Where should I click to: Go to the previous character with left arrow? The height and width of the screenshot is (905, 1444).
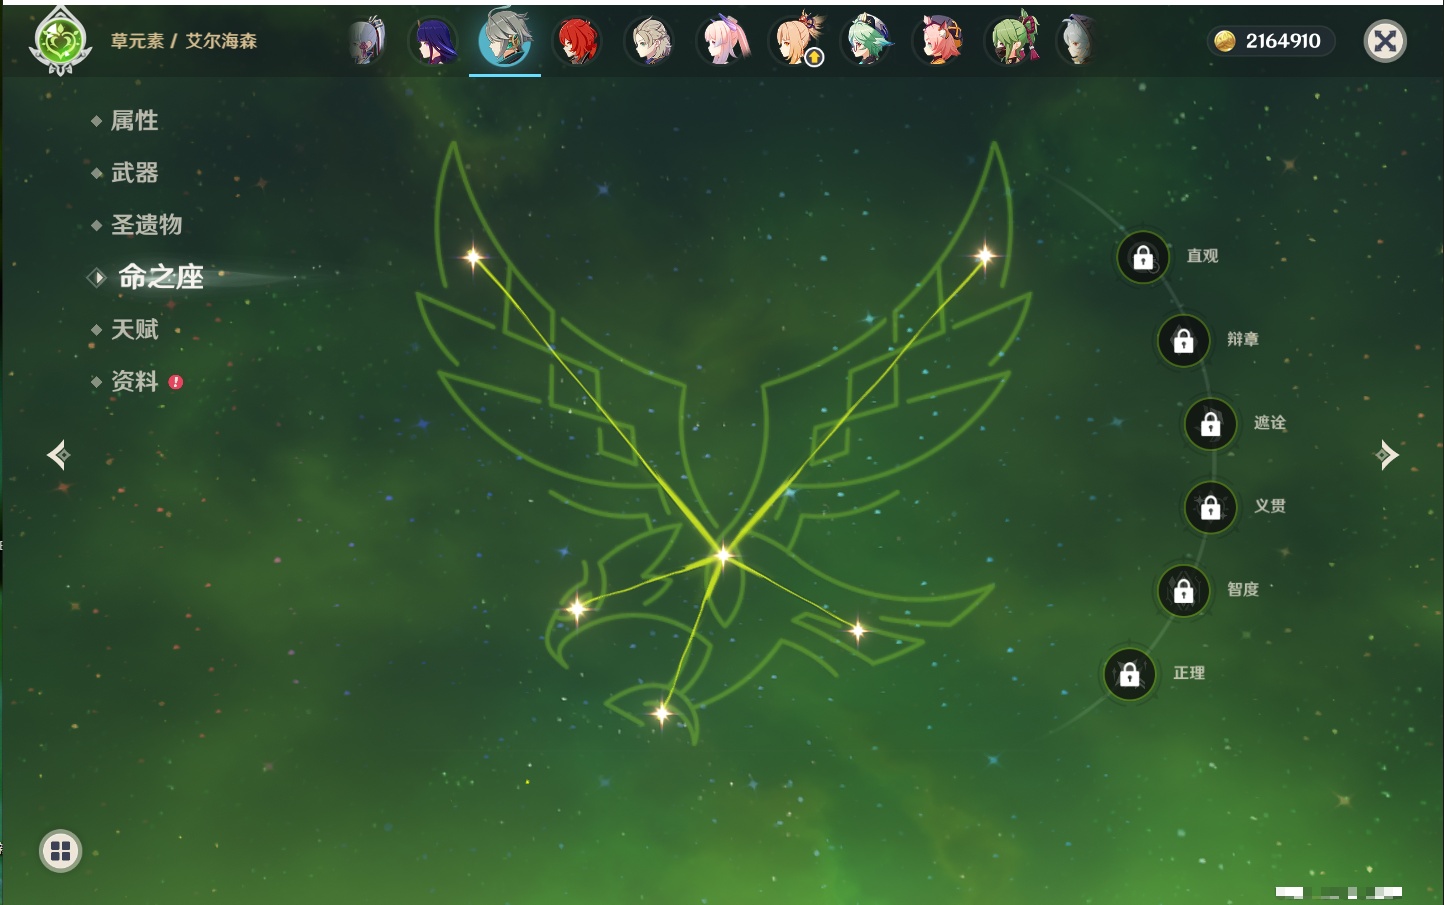coord(58,455)
